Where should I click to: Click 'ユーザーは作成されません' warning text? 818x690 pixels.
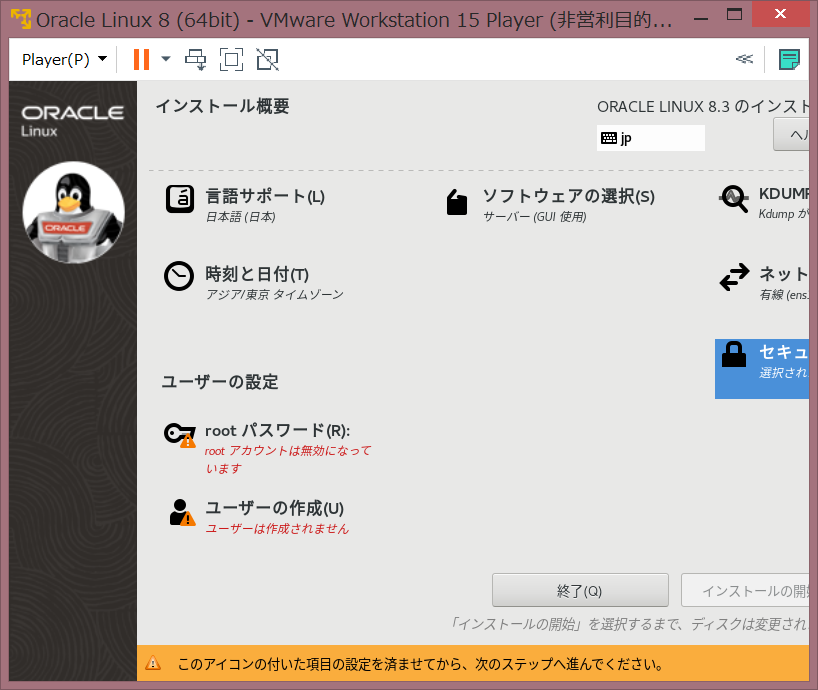277,529
